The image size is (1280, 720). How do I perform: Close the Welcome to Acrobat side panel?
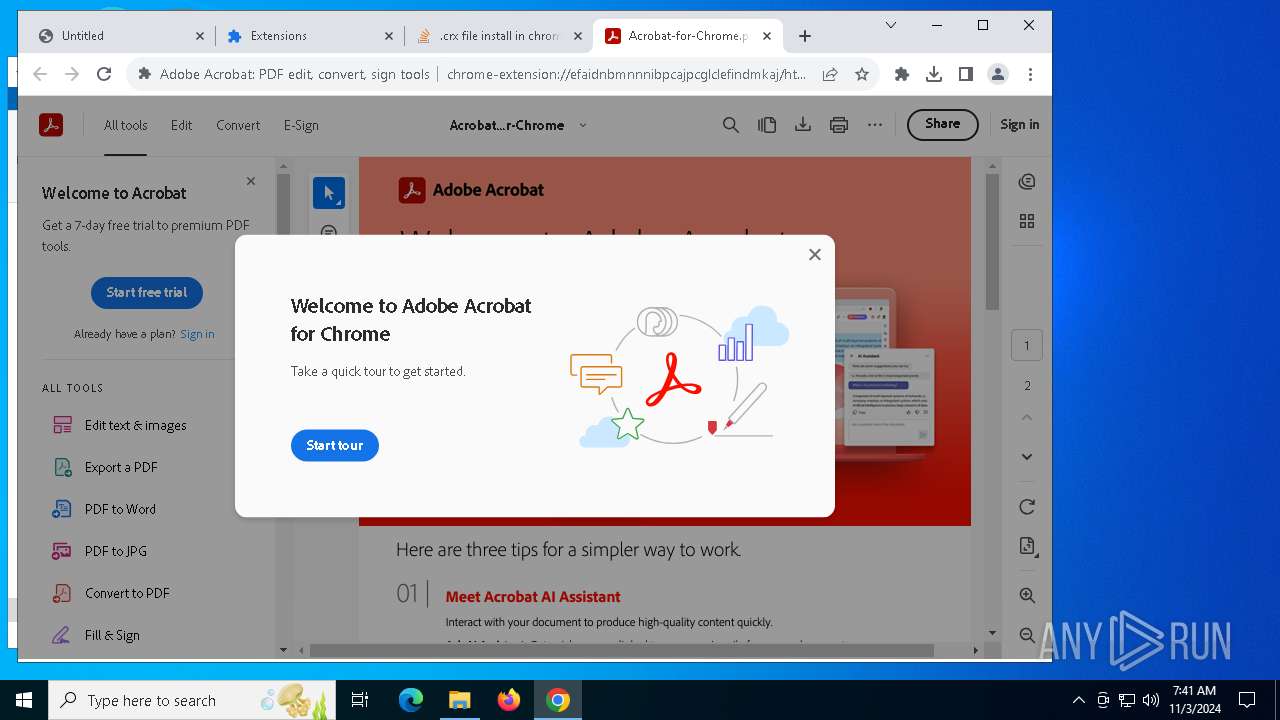coord(251,181)
